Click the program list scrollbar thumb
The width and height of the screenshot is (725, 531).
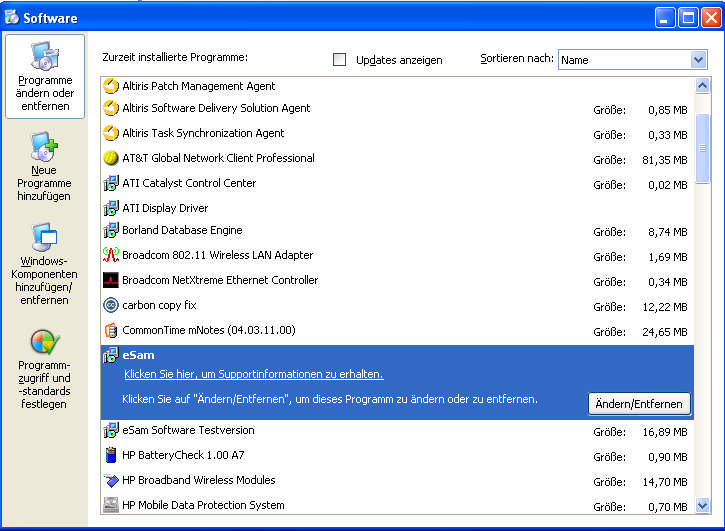(702, 148)
